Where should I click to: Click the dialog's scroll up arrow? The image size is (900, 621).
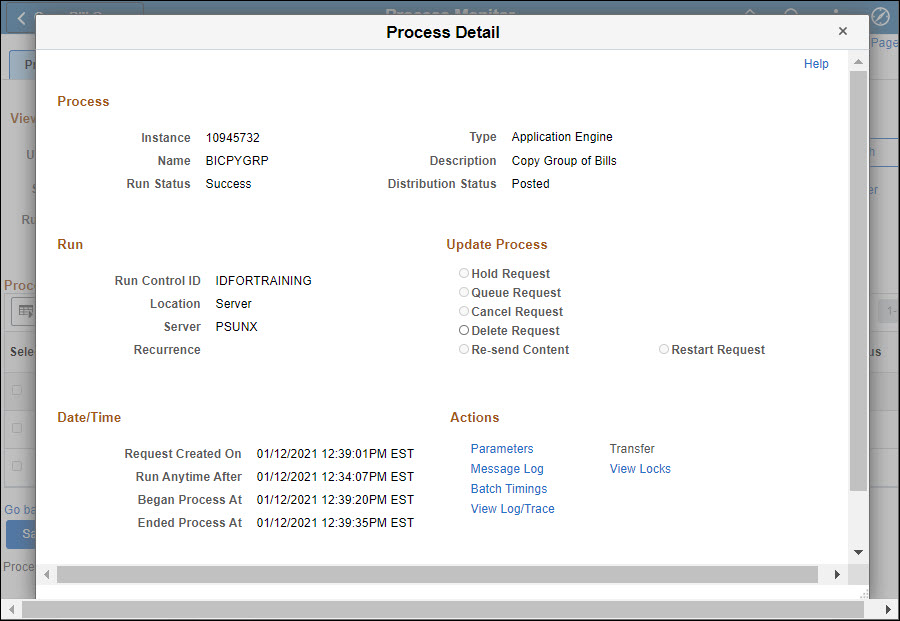coord(858,62)
